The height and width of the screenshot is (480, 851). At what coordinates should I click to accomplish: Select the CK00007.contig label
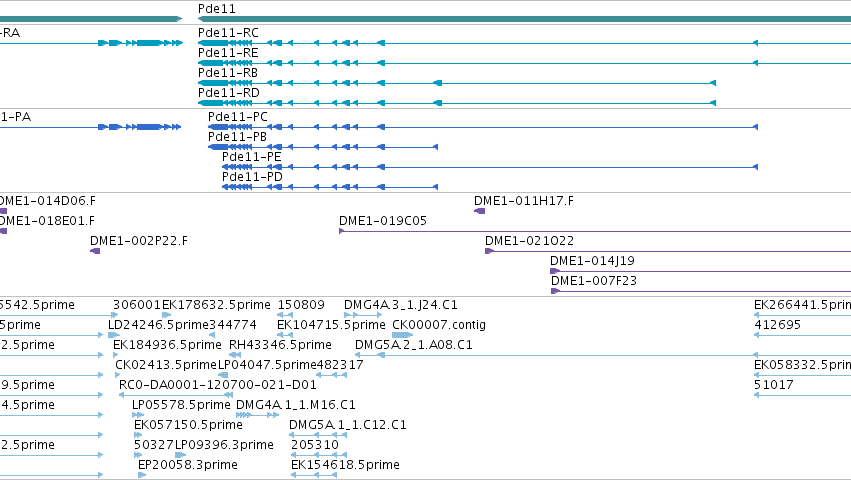[439, 325]
